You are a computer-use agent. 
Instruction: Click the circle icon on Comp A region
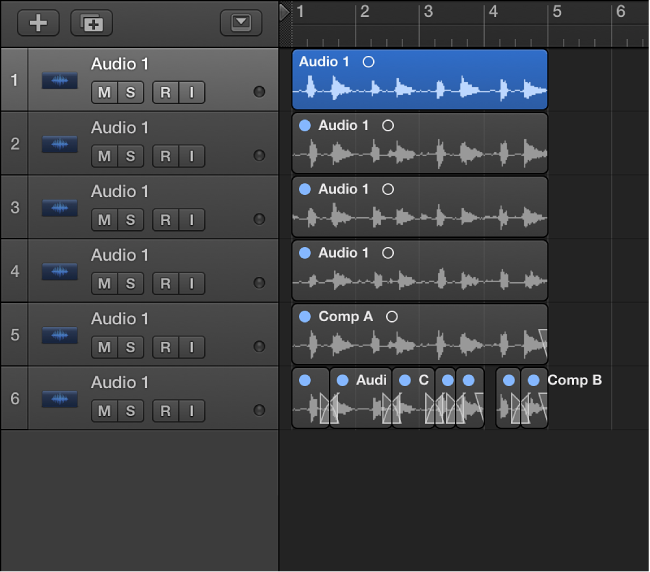[392, 317]
